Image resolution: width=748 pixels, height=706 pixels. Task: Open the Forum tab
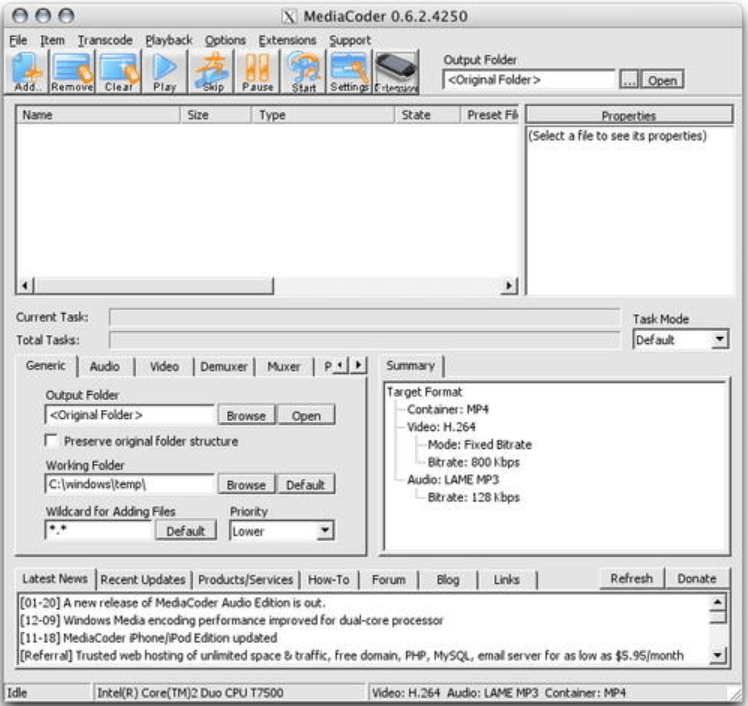(x=389, y=580)
